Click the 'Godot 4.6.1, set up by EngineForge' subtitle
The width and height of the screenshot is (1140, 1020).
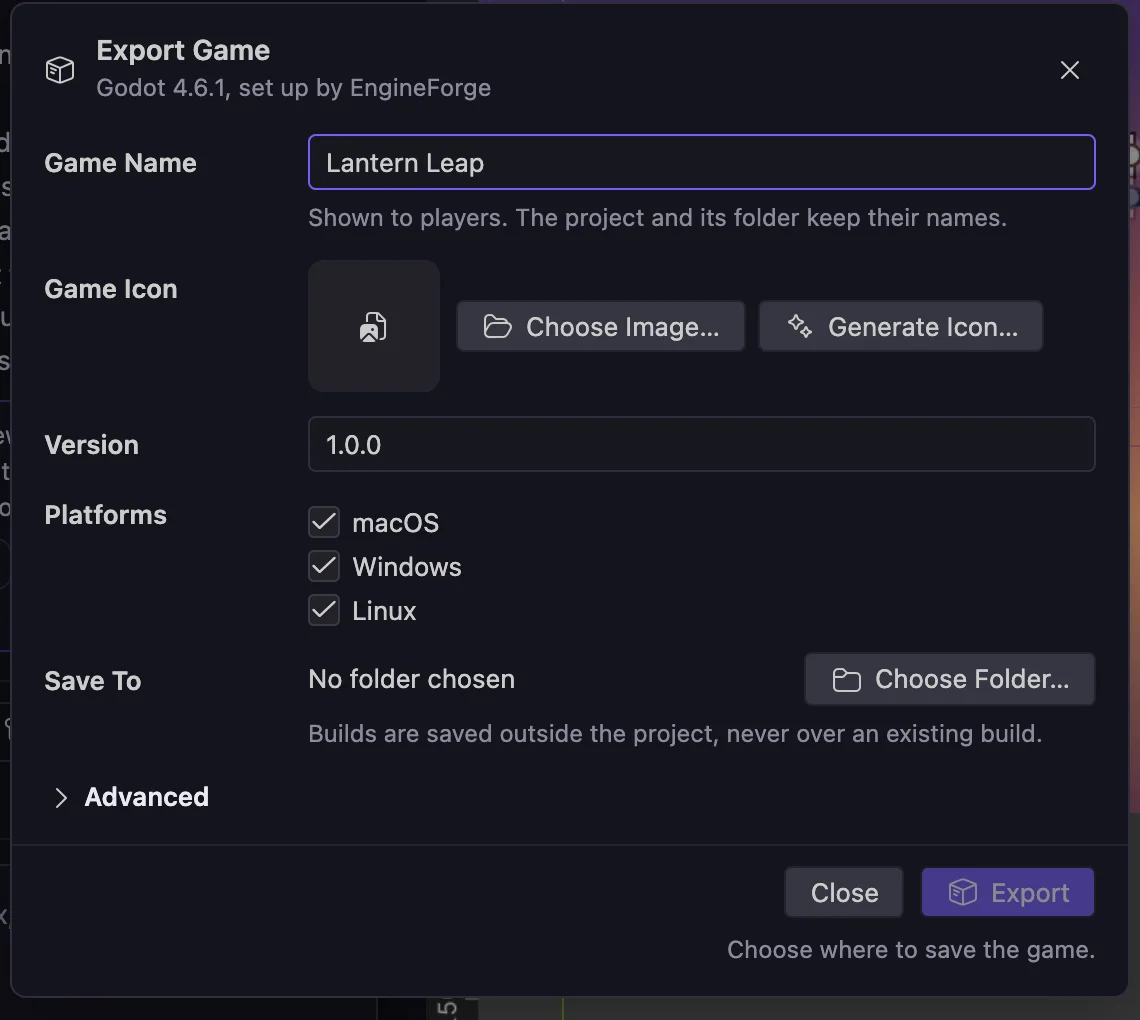pyautogui.click(x=294, y=88)
